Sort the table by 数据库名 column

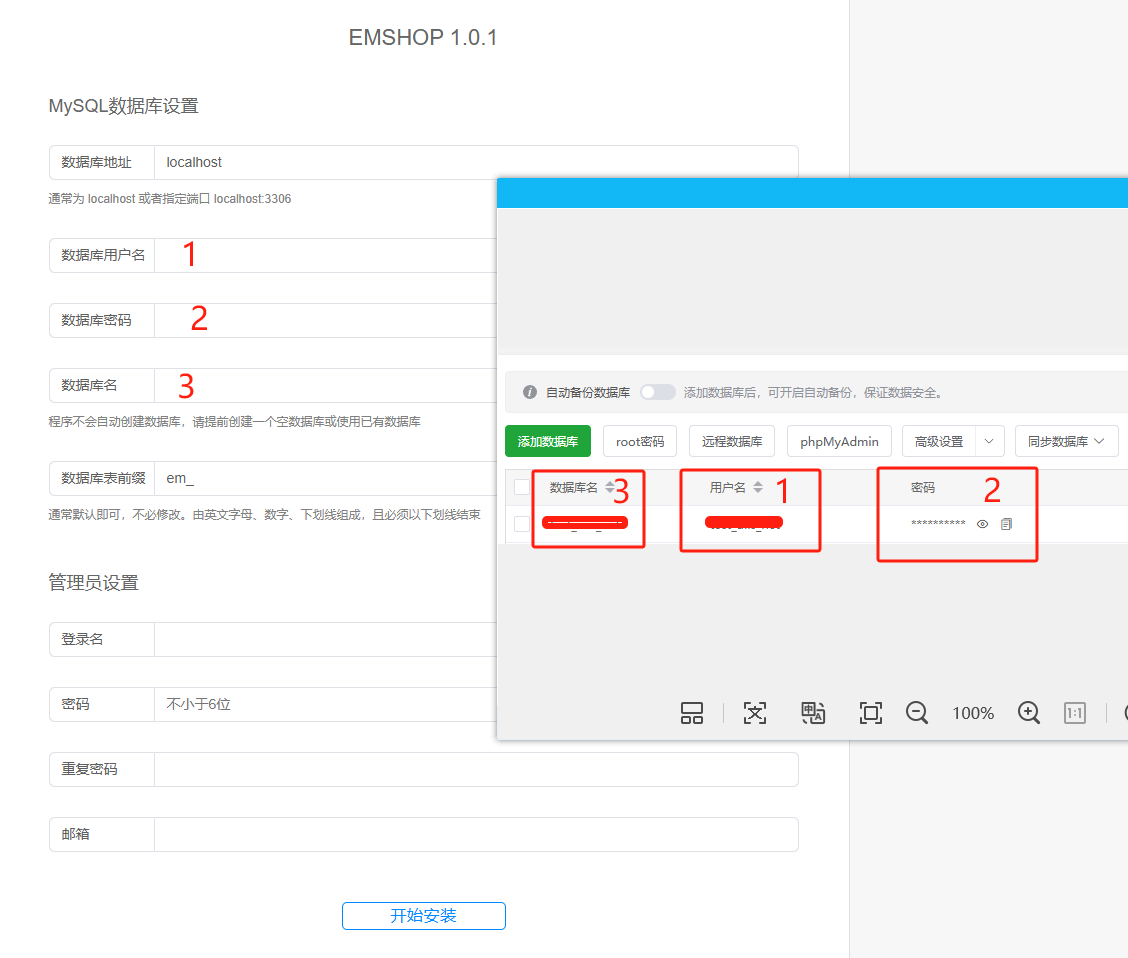tap(609, 487)
